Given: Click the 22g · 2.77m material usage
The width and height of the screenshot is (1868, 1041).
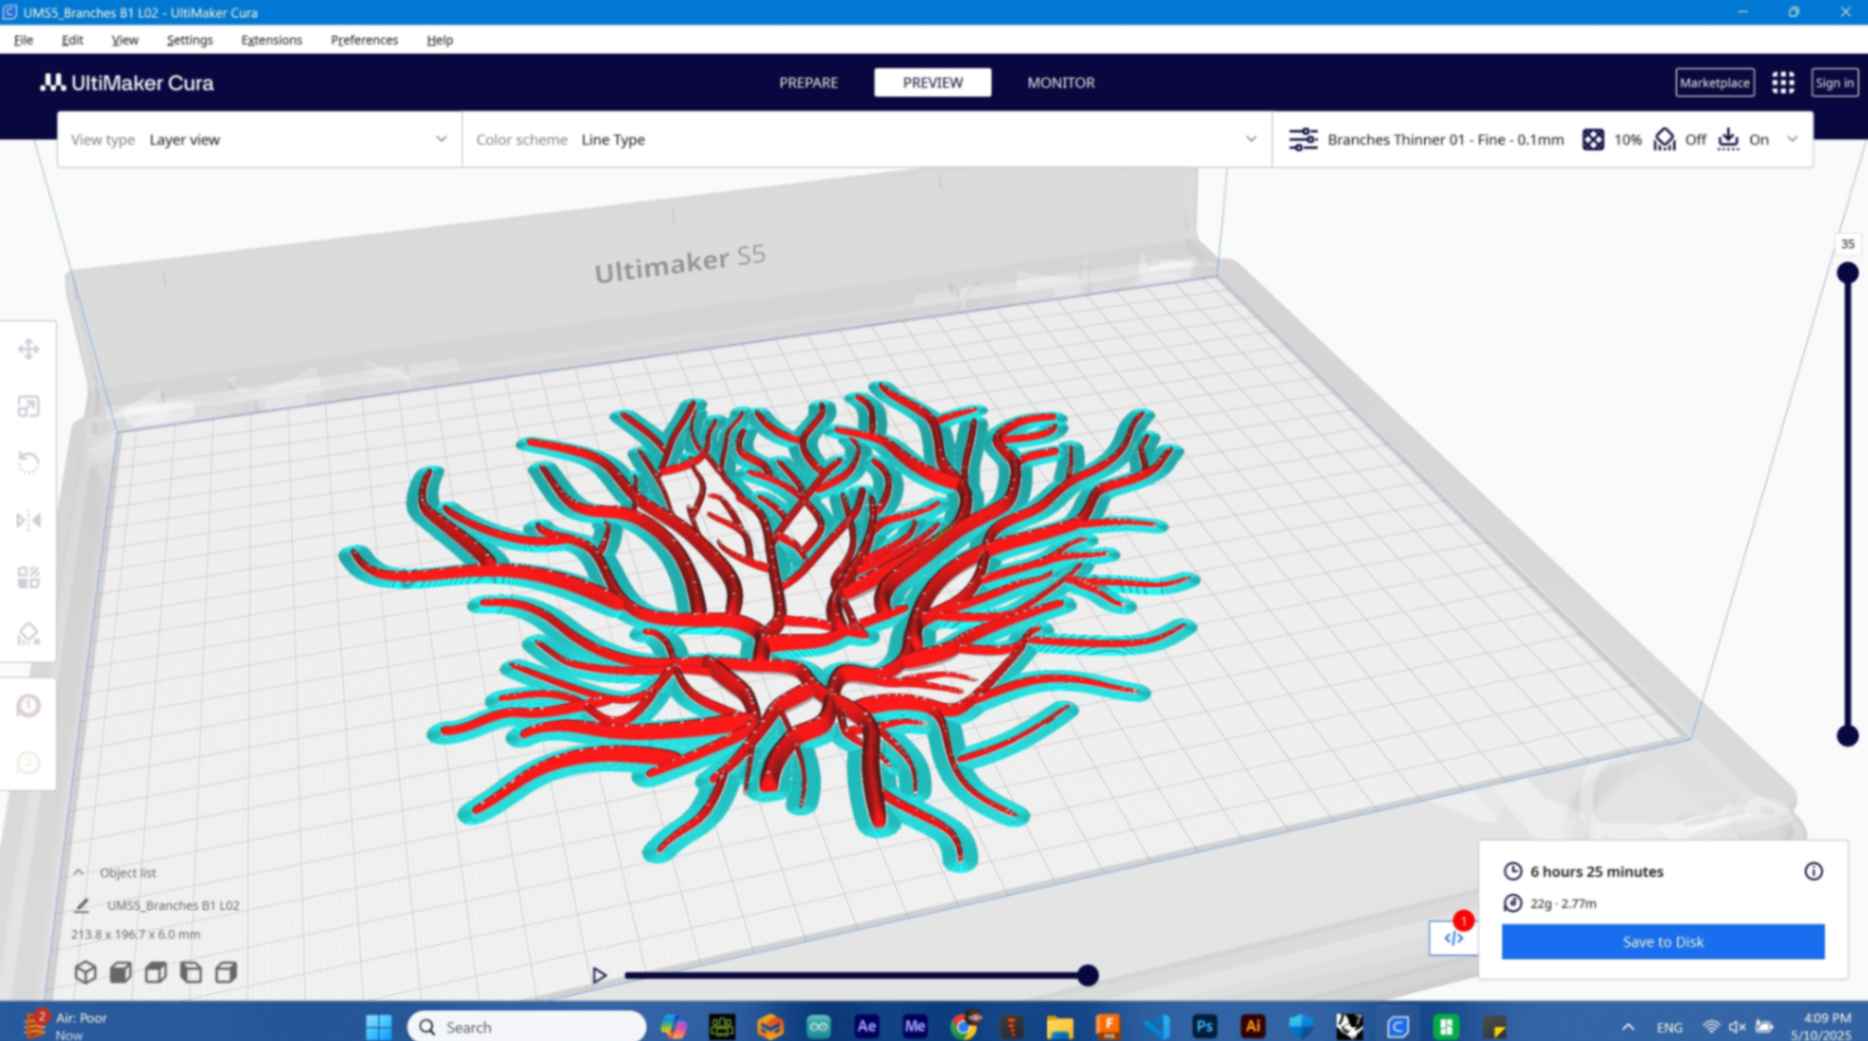Looking at the screenshot, I should point(1563,903).
